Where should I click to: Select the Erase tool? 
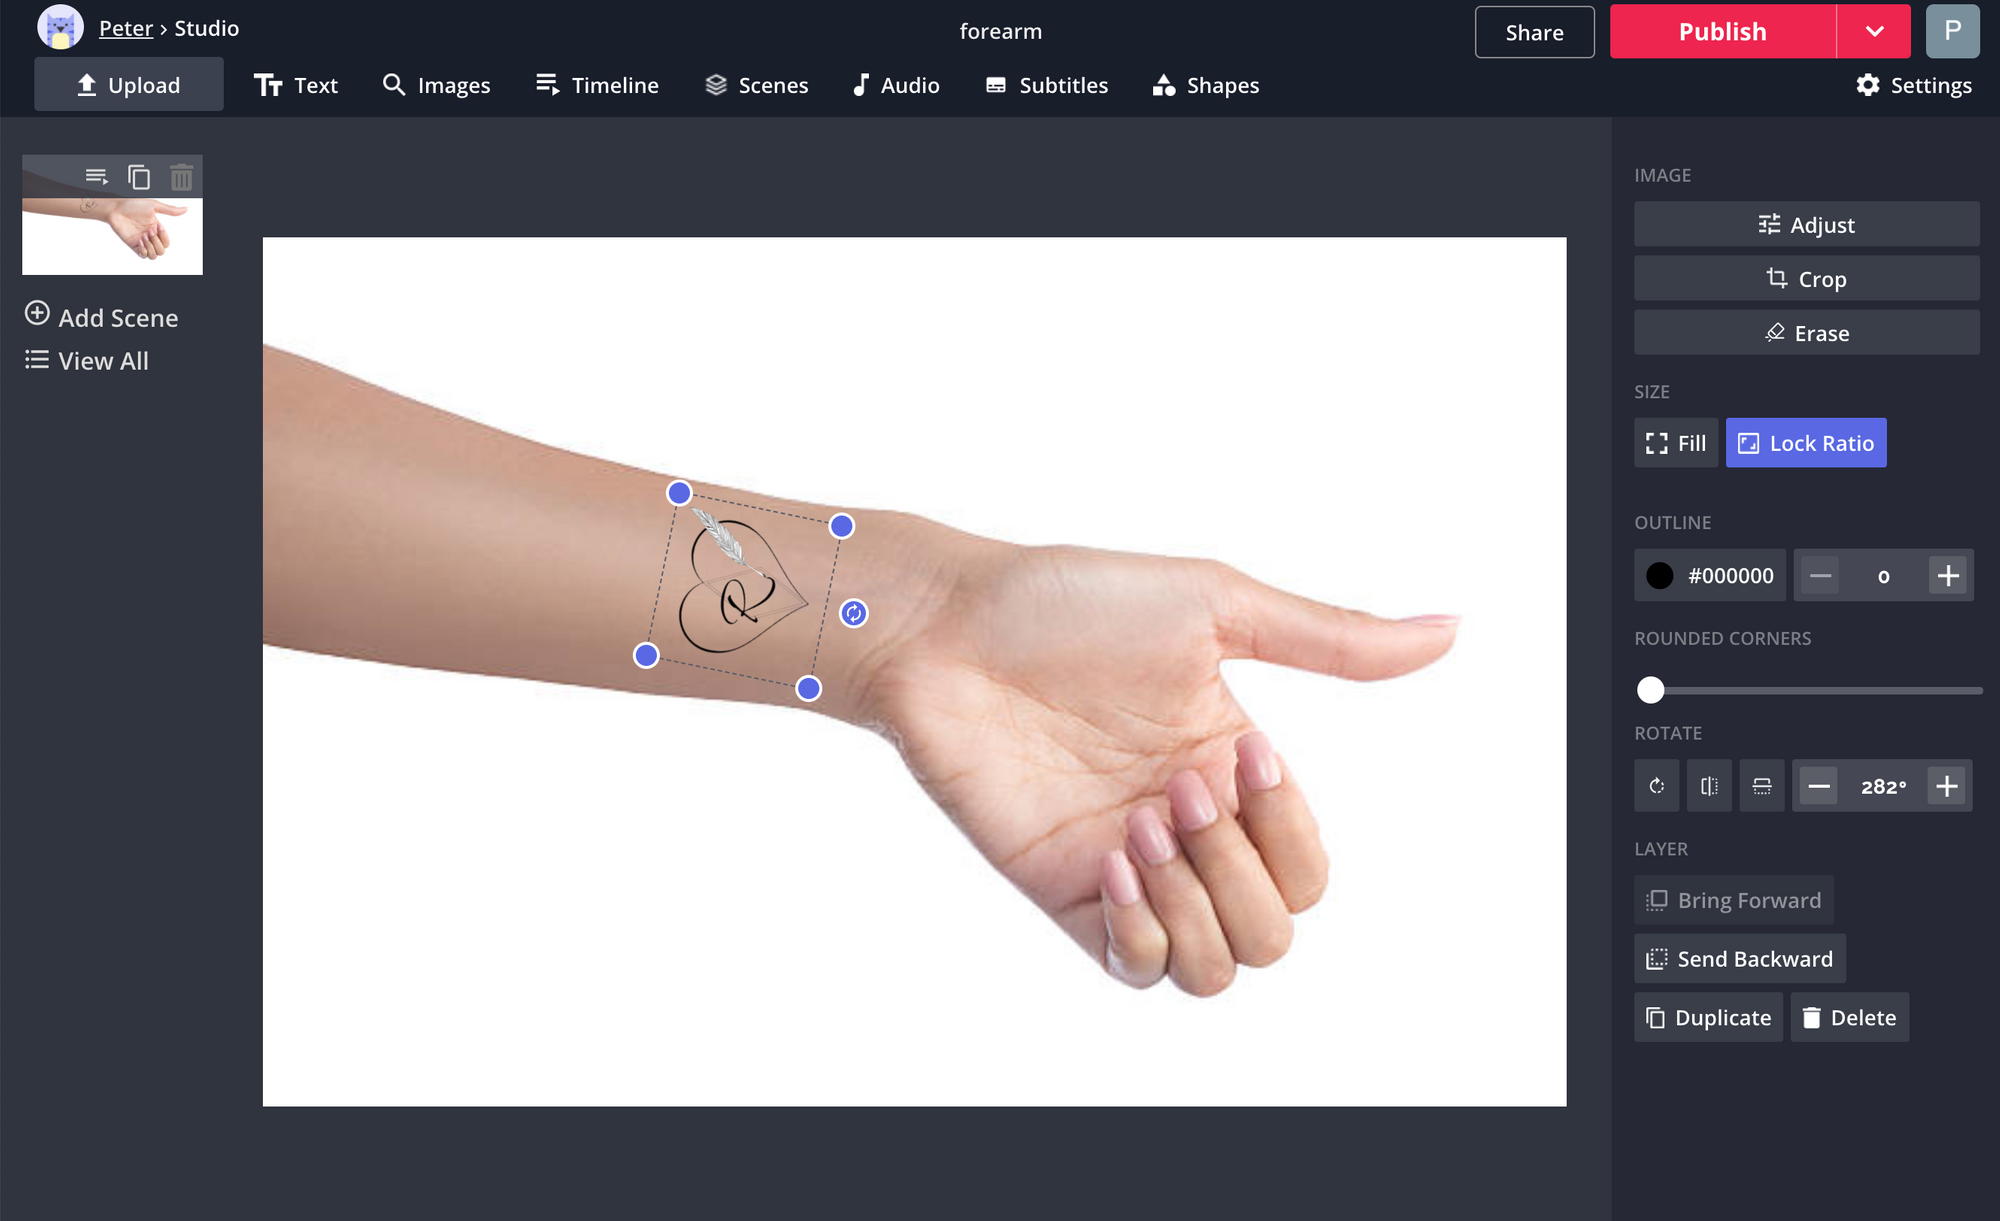point(1807,333)
